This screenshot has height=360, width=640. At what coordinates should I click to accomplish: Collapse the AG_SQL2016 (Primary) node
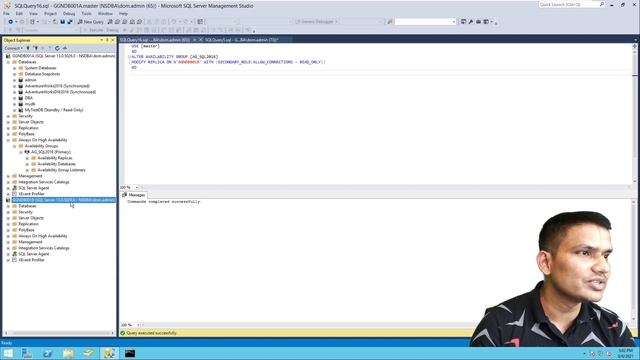tap(21, 152)
